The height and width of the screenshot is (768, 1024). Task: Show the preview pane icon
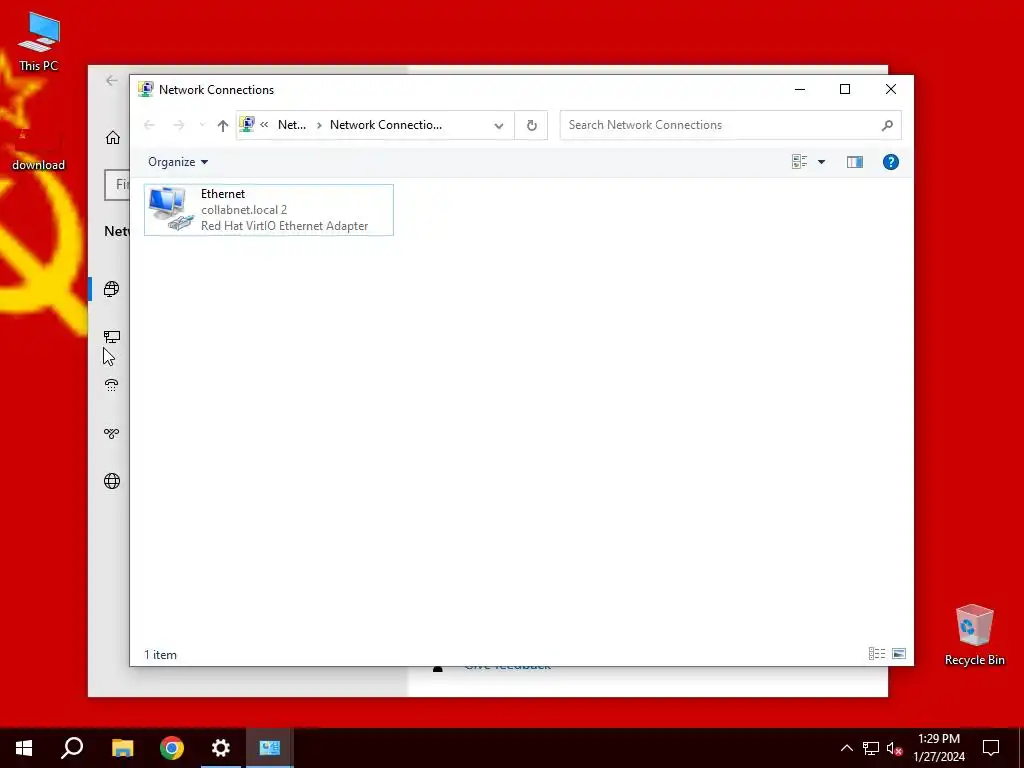pos(855,162)
